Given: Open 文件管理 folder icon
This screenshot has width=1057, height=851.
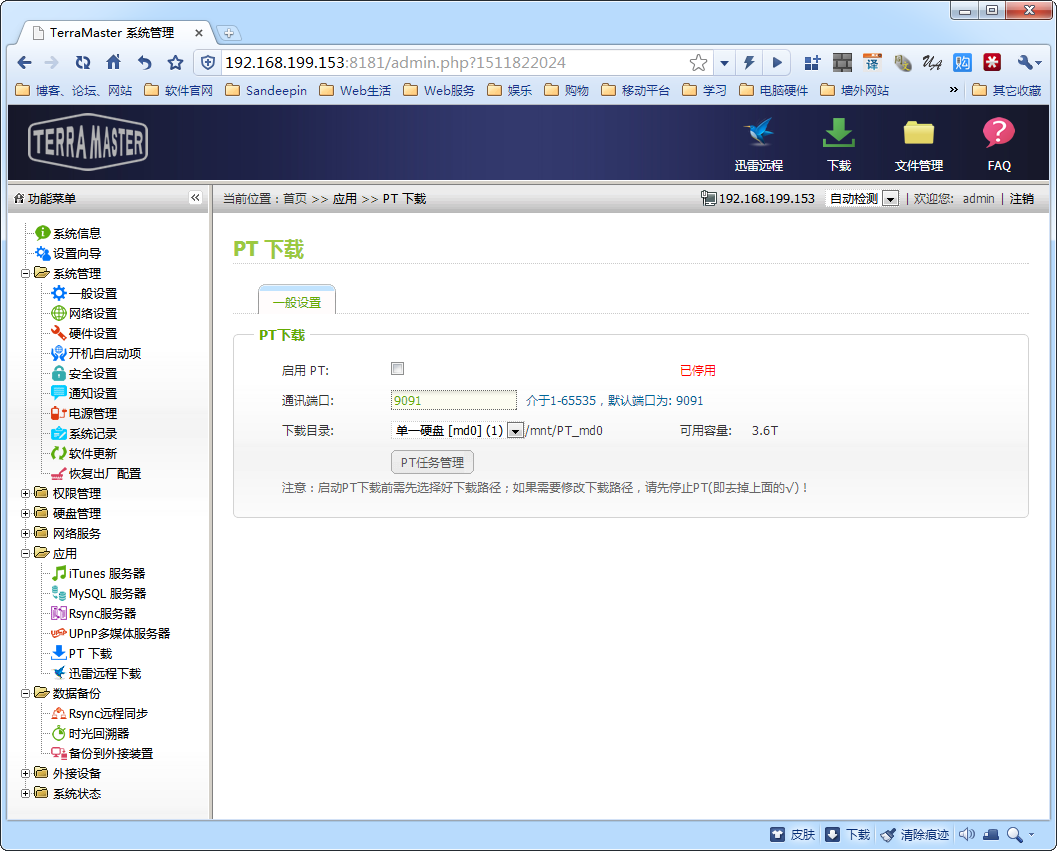Looking at the screenshot, I should pyautogui.click(x=918, y=135).
